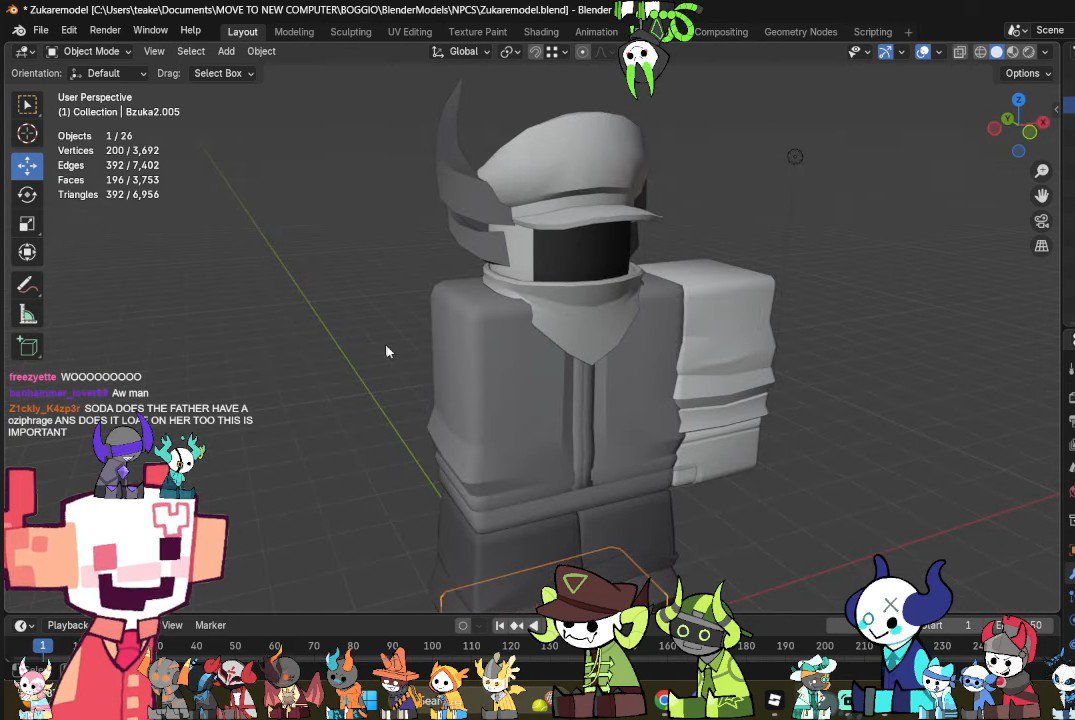The width and height of the screenshot is (1075, 720).
Task: Switch perspective/orthographic grid icon
Action: coord(1041,245)
